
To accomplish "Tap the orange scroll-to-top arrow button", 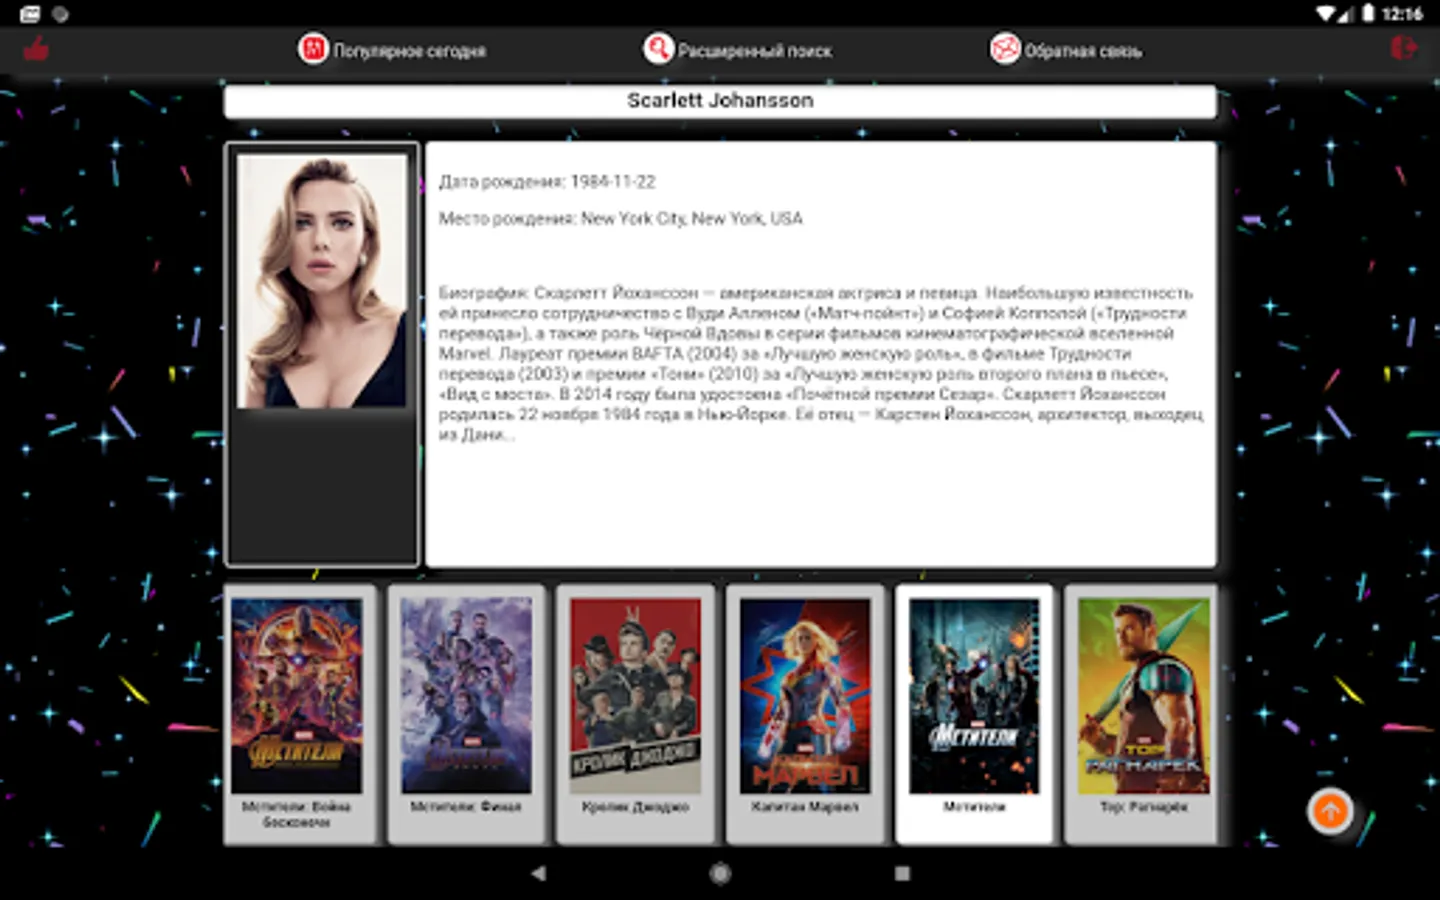I will click(x=1330, y=812).
